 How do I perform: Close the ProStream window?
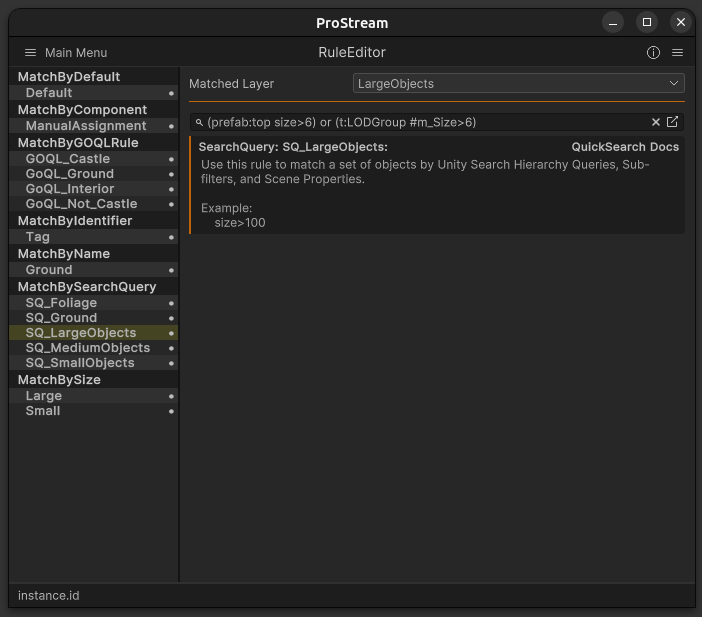[681, 22]
